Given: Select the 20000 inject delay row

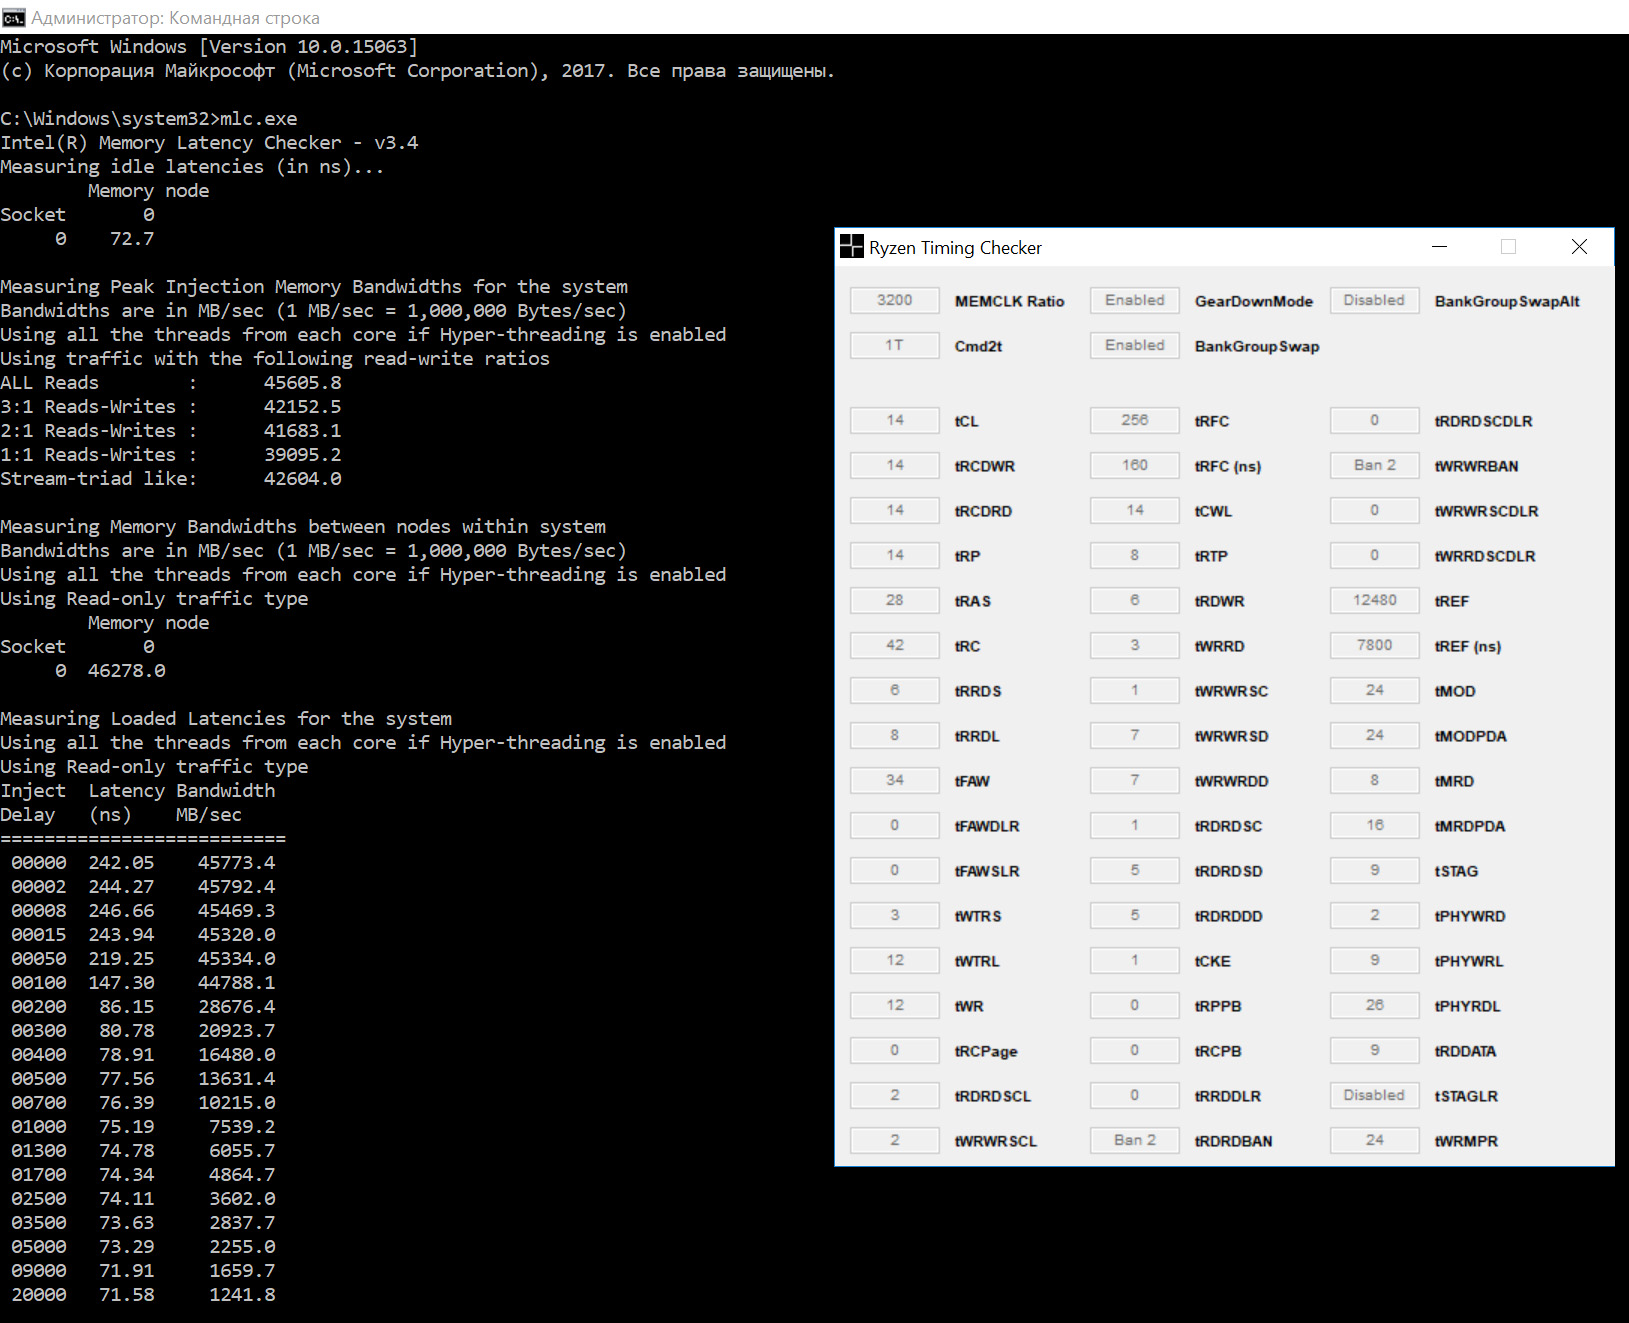Looking at the screenshot, I should click(x=143, y=1295).
